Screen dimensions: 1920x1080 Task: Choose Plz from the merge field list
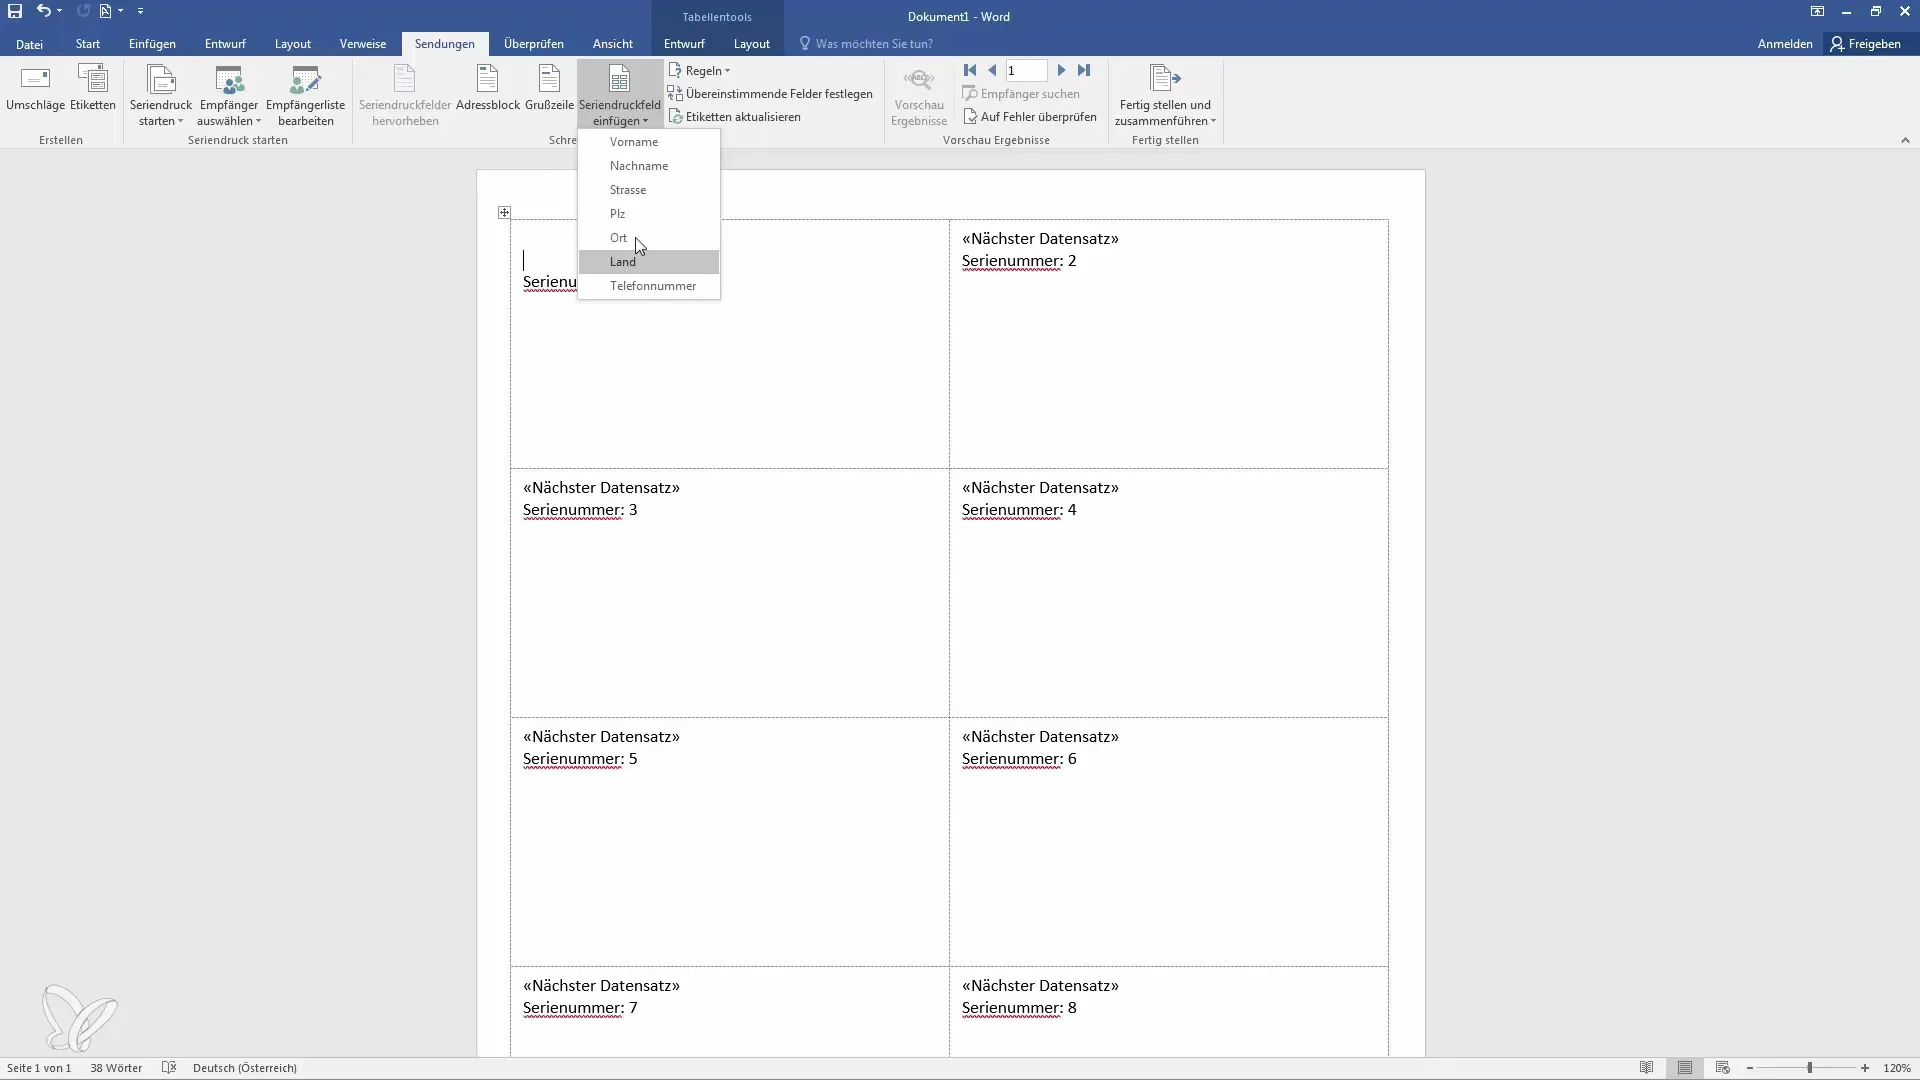(649, 214)
